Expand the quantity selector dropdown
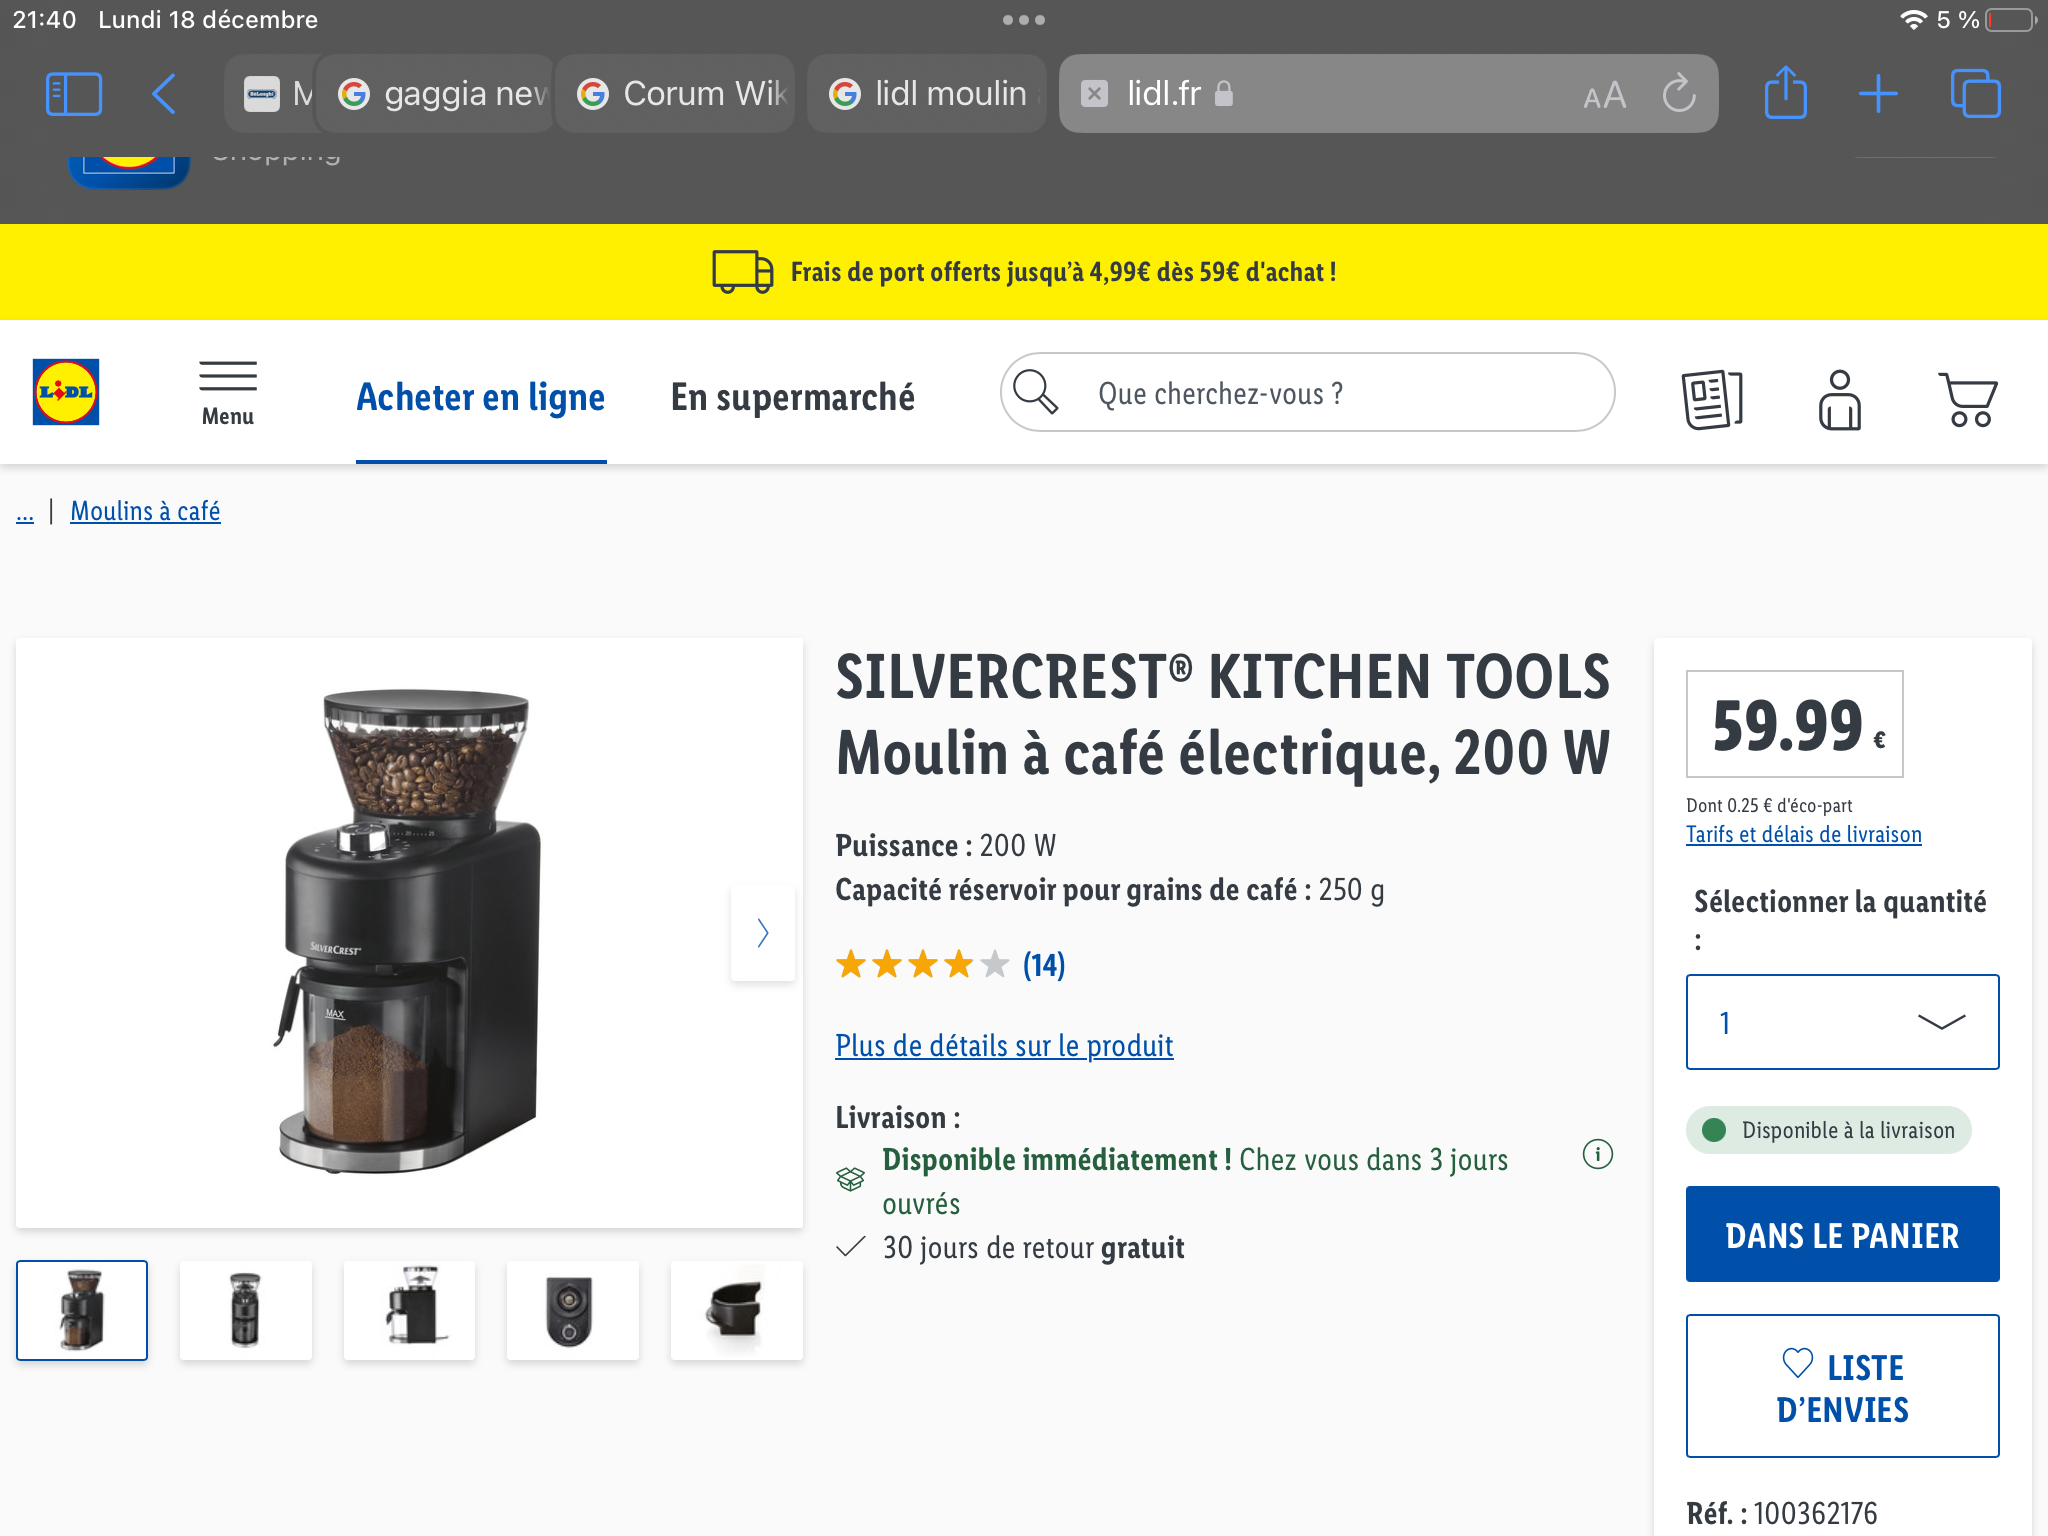The image size is (2048, 1536). [1842, 1022]
